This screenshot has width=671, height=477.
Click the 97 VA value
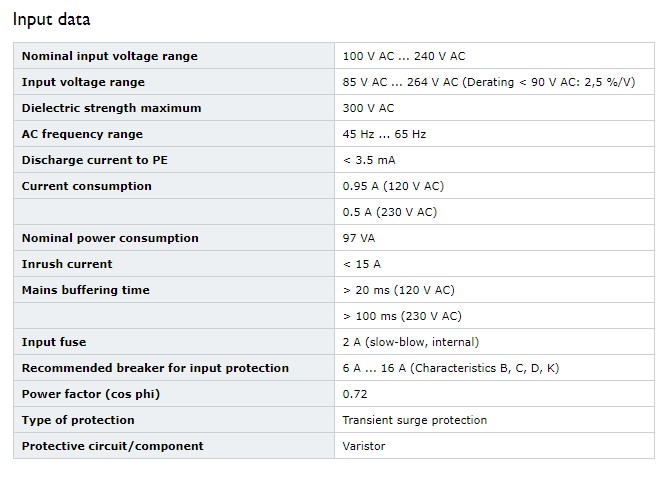point(359,238)
